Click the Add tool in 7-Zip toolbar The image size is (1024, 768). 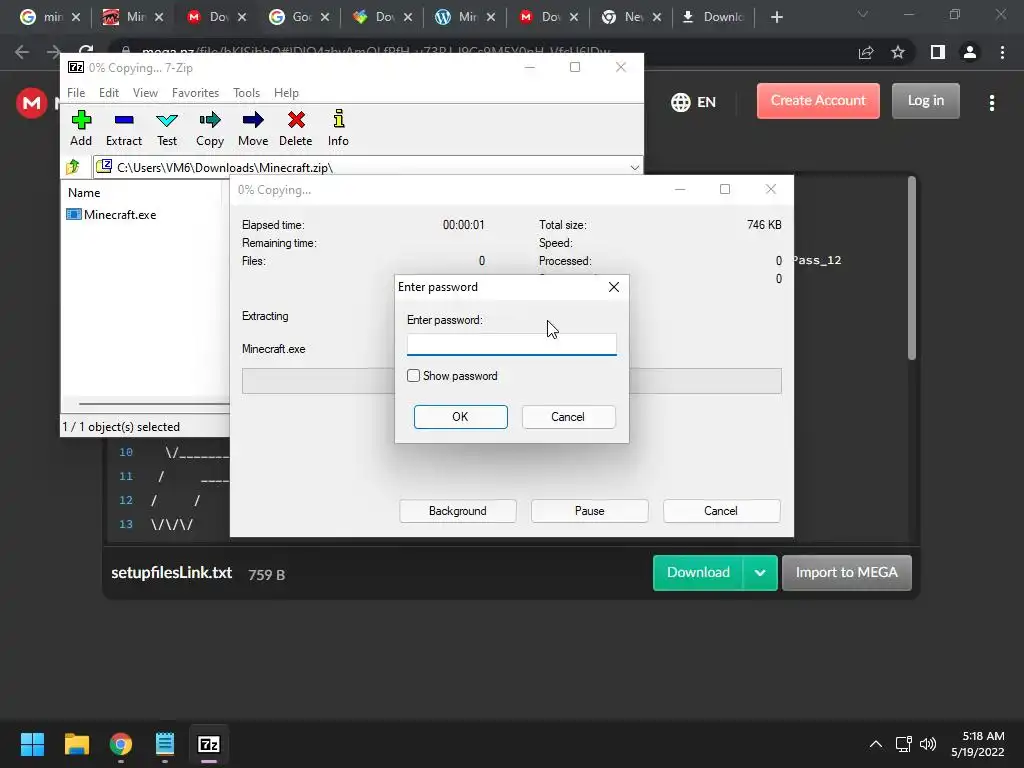coord(81,128)
